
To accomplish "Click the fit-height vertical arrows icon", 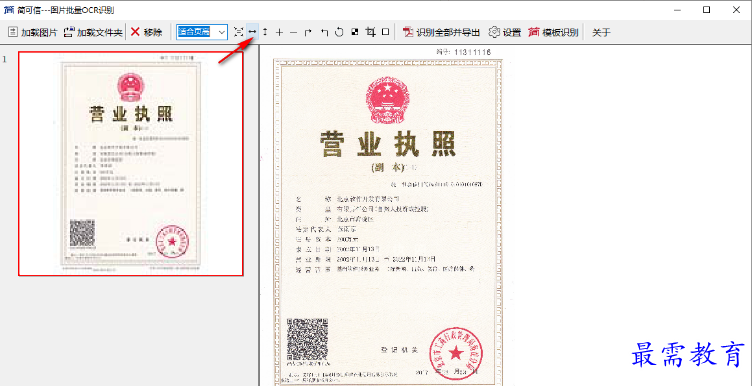I will (265, 32).
